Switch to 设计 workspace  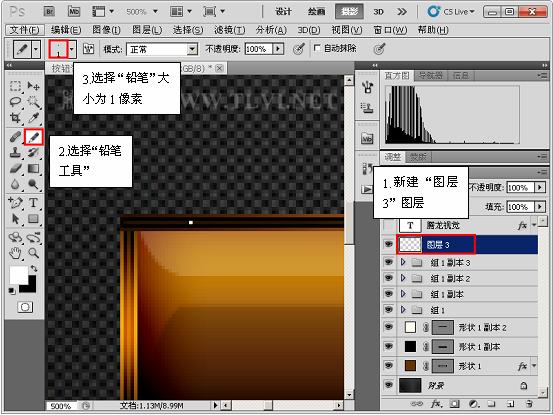[x=283, y=12]
